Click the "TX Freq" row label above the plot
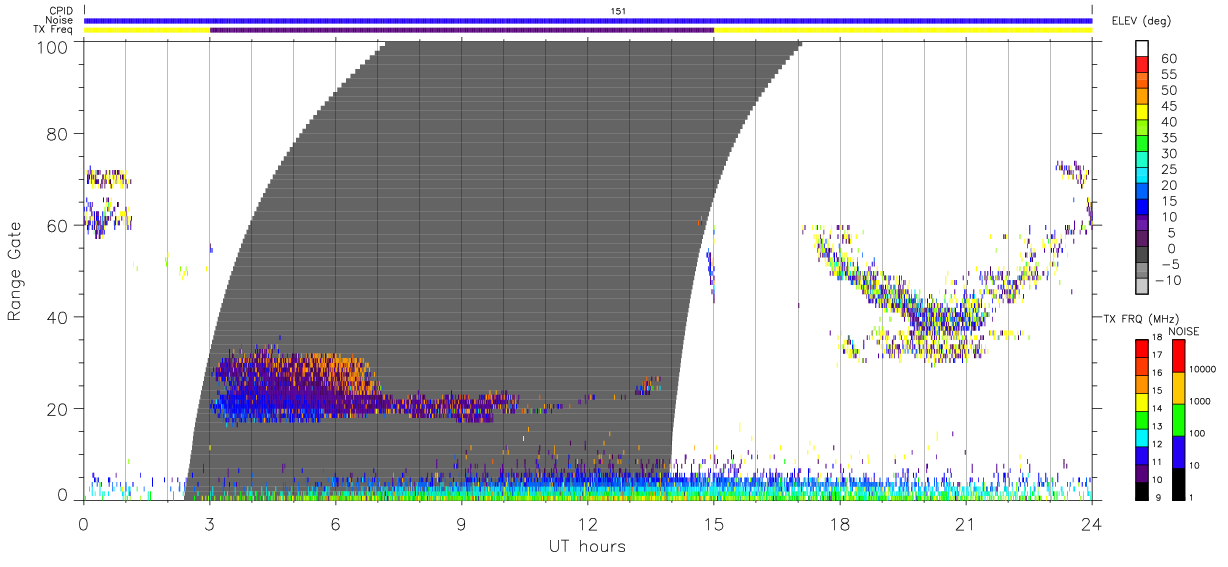The image size is (1228, 567). click(53, 30)
